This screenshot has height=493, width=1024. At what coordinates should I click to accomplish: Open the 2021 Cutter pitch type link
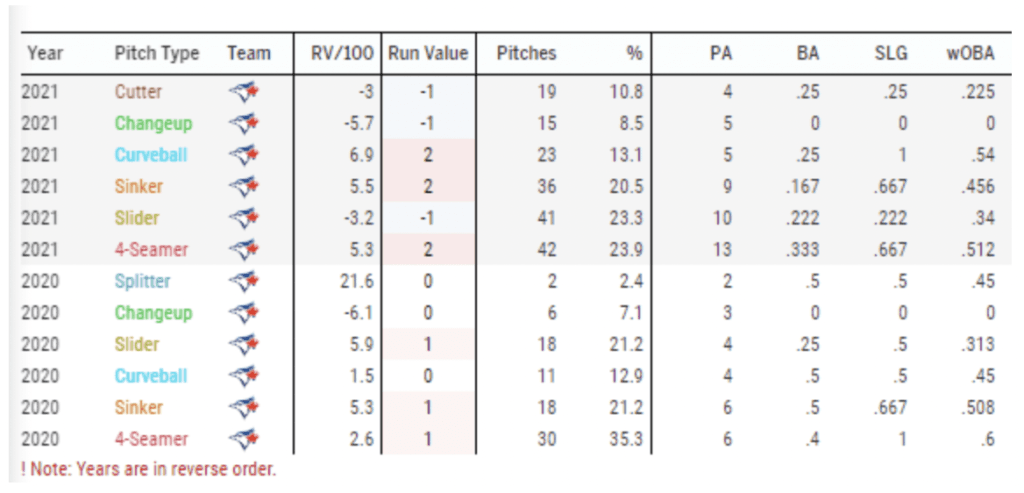pos(138,92)
